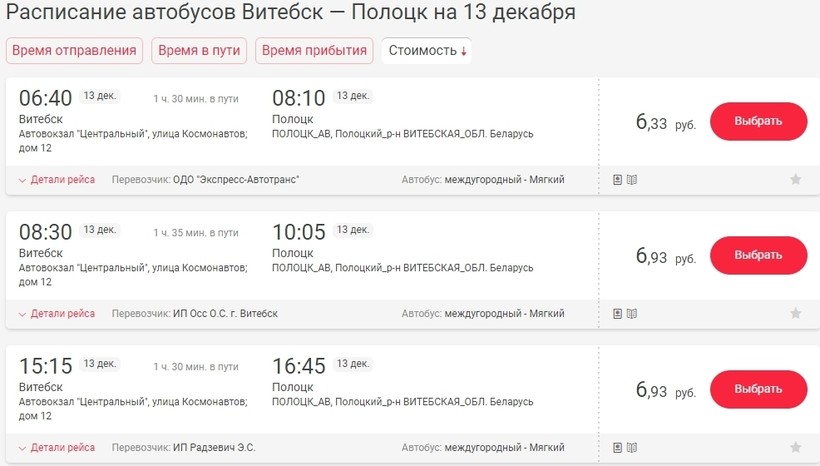The height and width of the screenshot is (466, 820).
Task: Click the open-book icon on the 06:40 trip
Action: tap(632, 180)
